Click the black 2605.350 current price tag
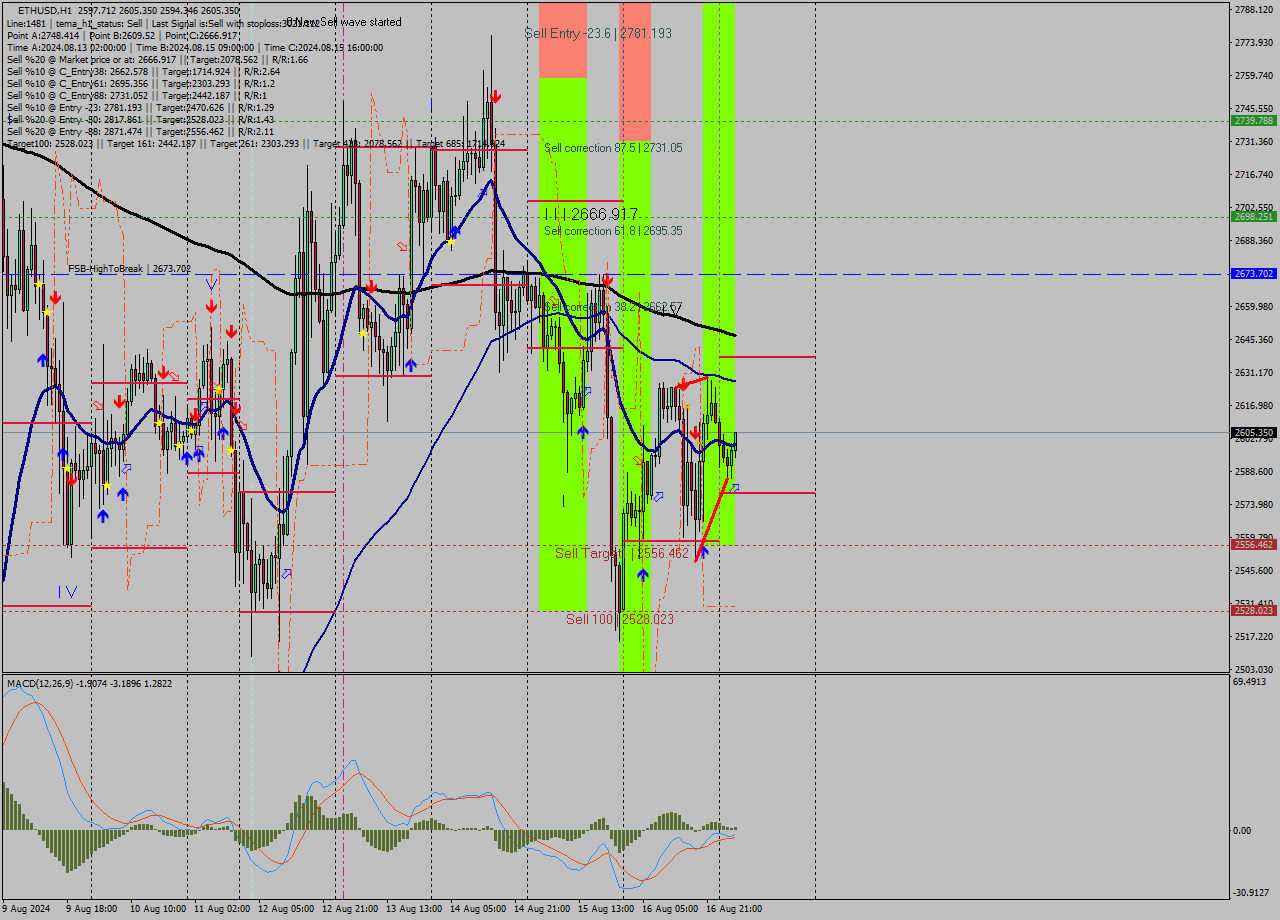The height and width of the screenshot is (920, 1280). pyautogui.click(x=1253, y=433)
